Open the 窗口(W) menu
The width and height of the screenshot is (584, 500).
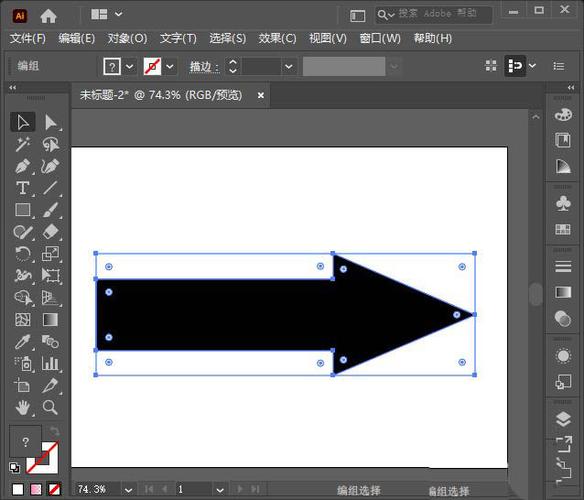coord(380,38)
